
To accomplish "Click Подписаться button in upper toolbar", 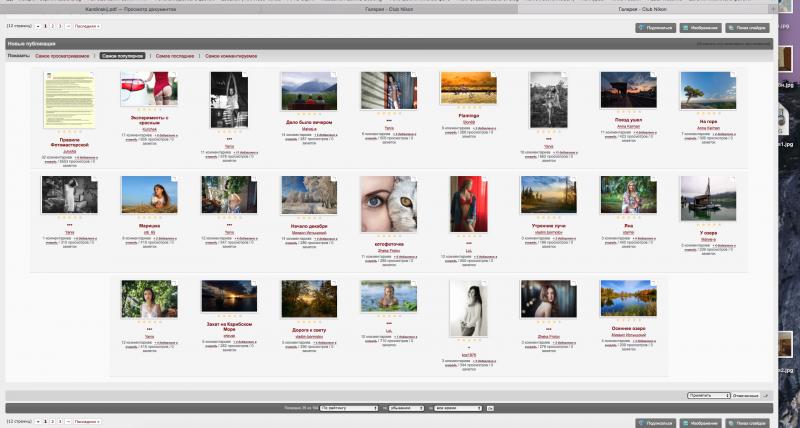I will coord(656,28).
